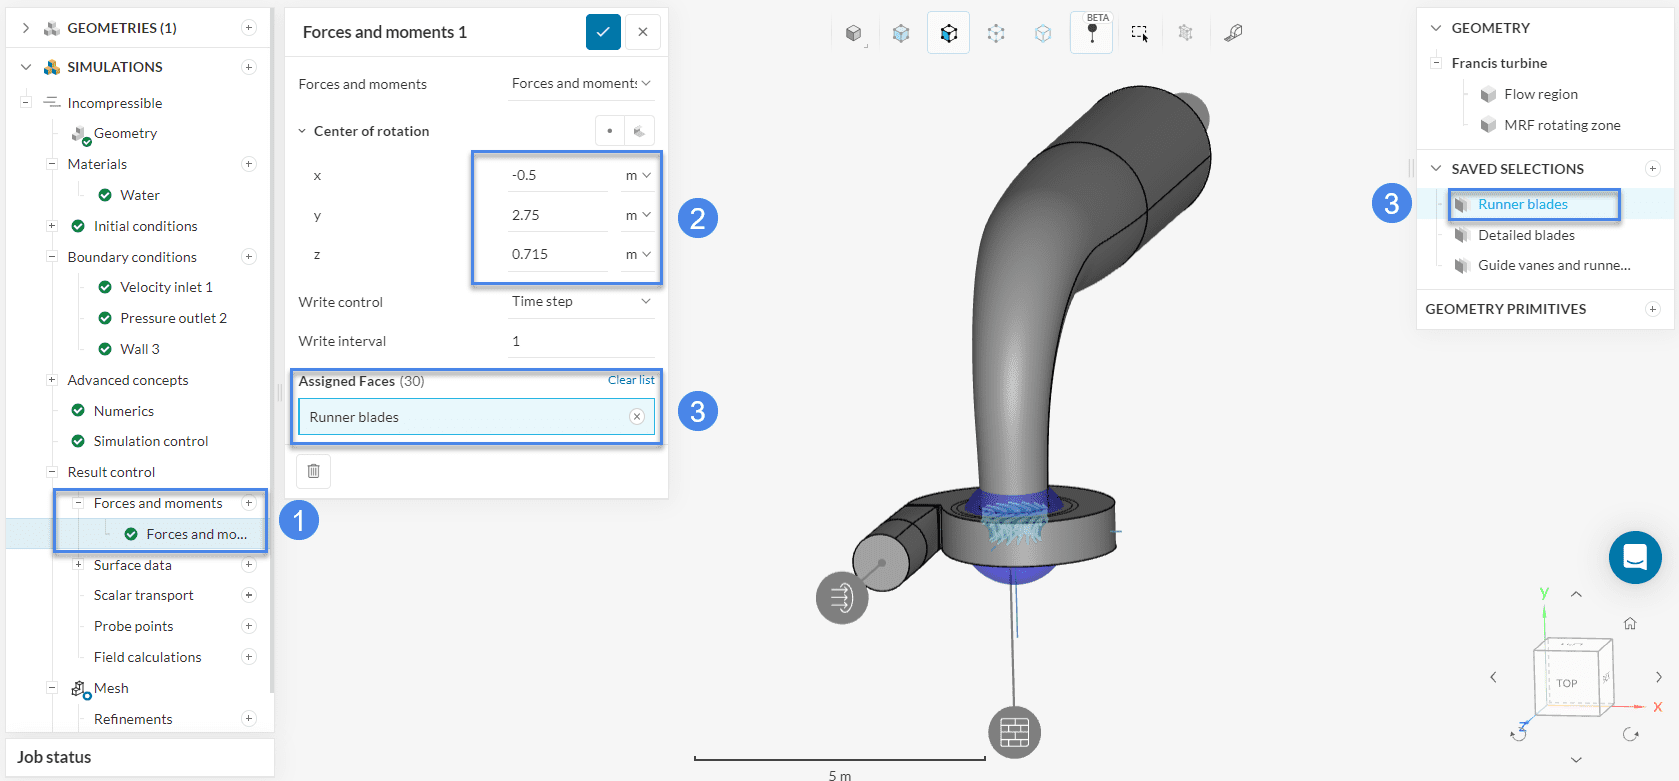Delete Forces and moments 1 with trash icon
Viewport: 1679px width, 781px height.
click(x=313, y=471)
